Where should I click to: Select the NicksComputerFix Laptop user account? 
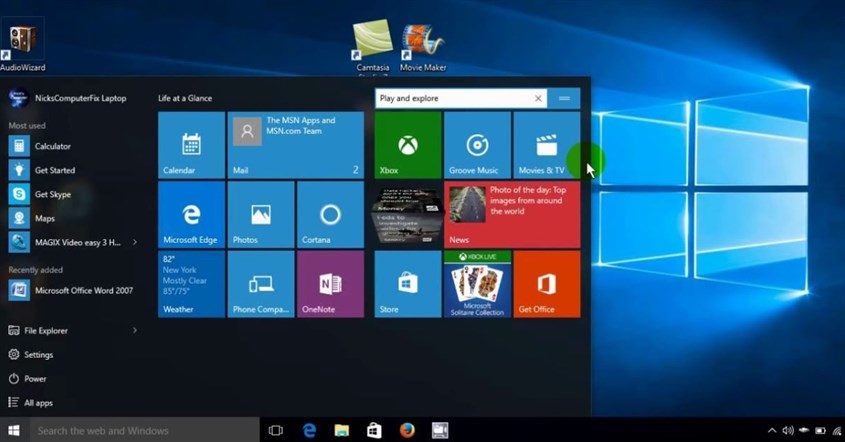pos(68,98)
